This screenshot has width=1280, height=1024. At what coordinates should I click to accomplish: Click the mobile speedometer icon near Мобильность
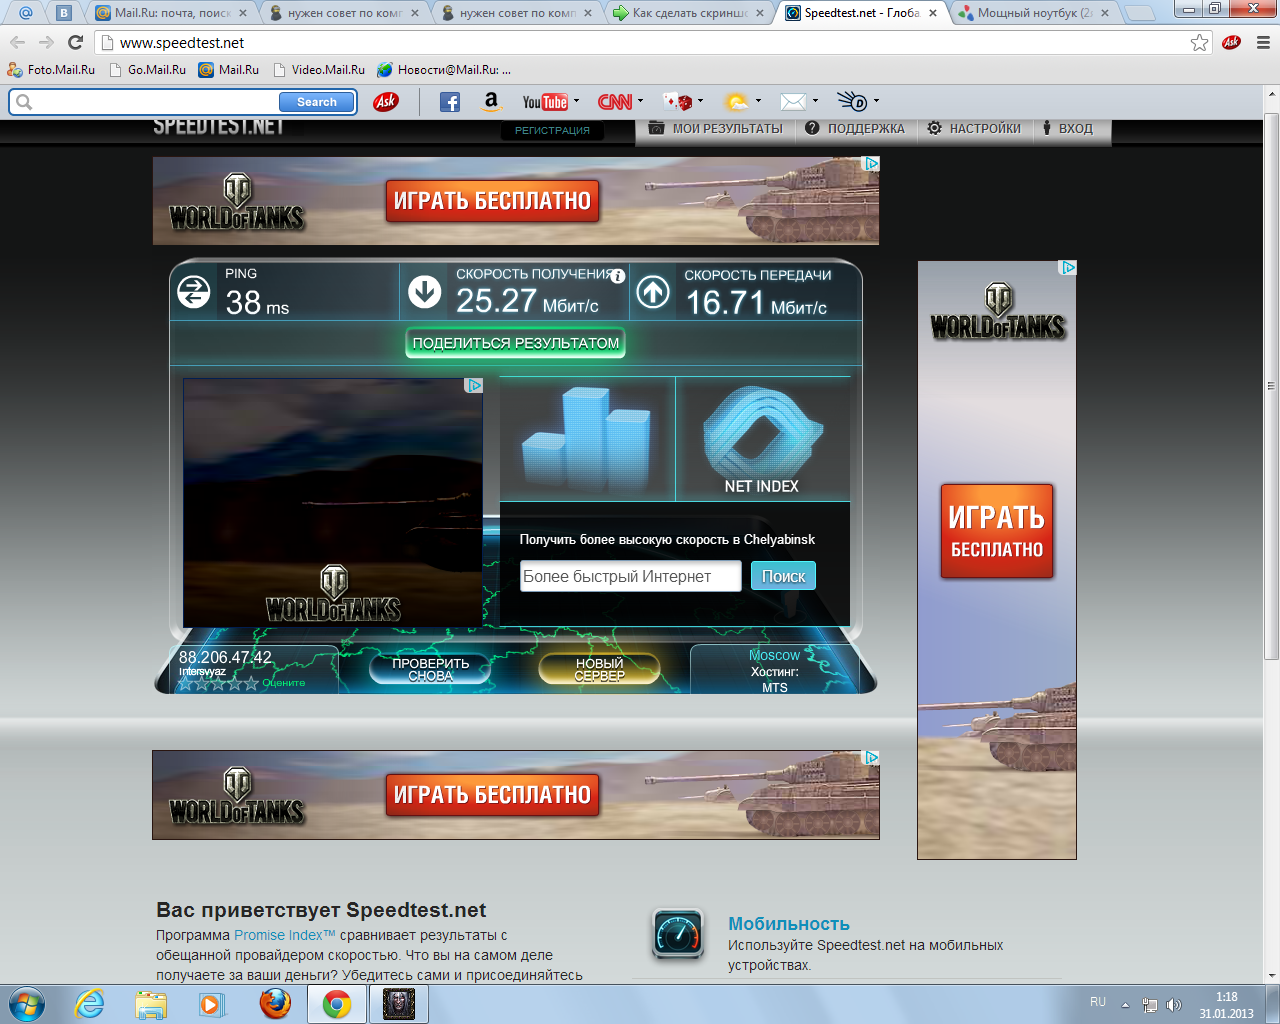point(678,934)
